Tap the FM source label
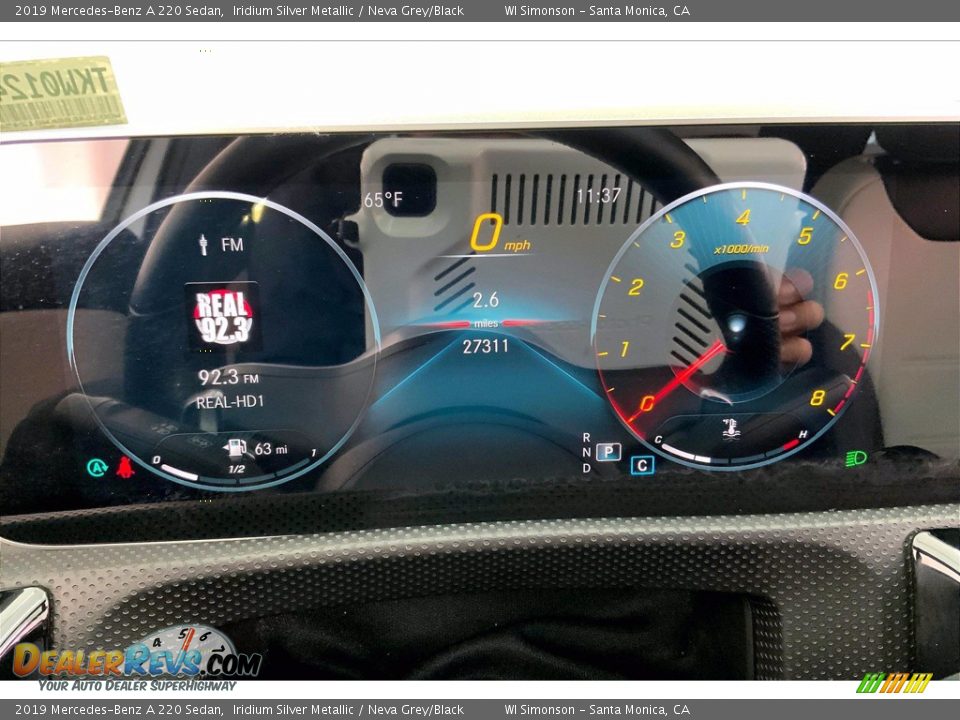 click(x=232, y=245)
